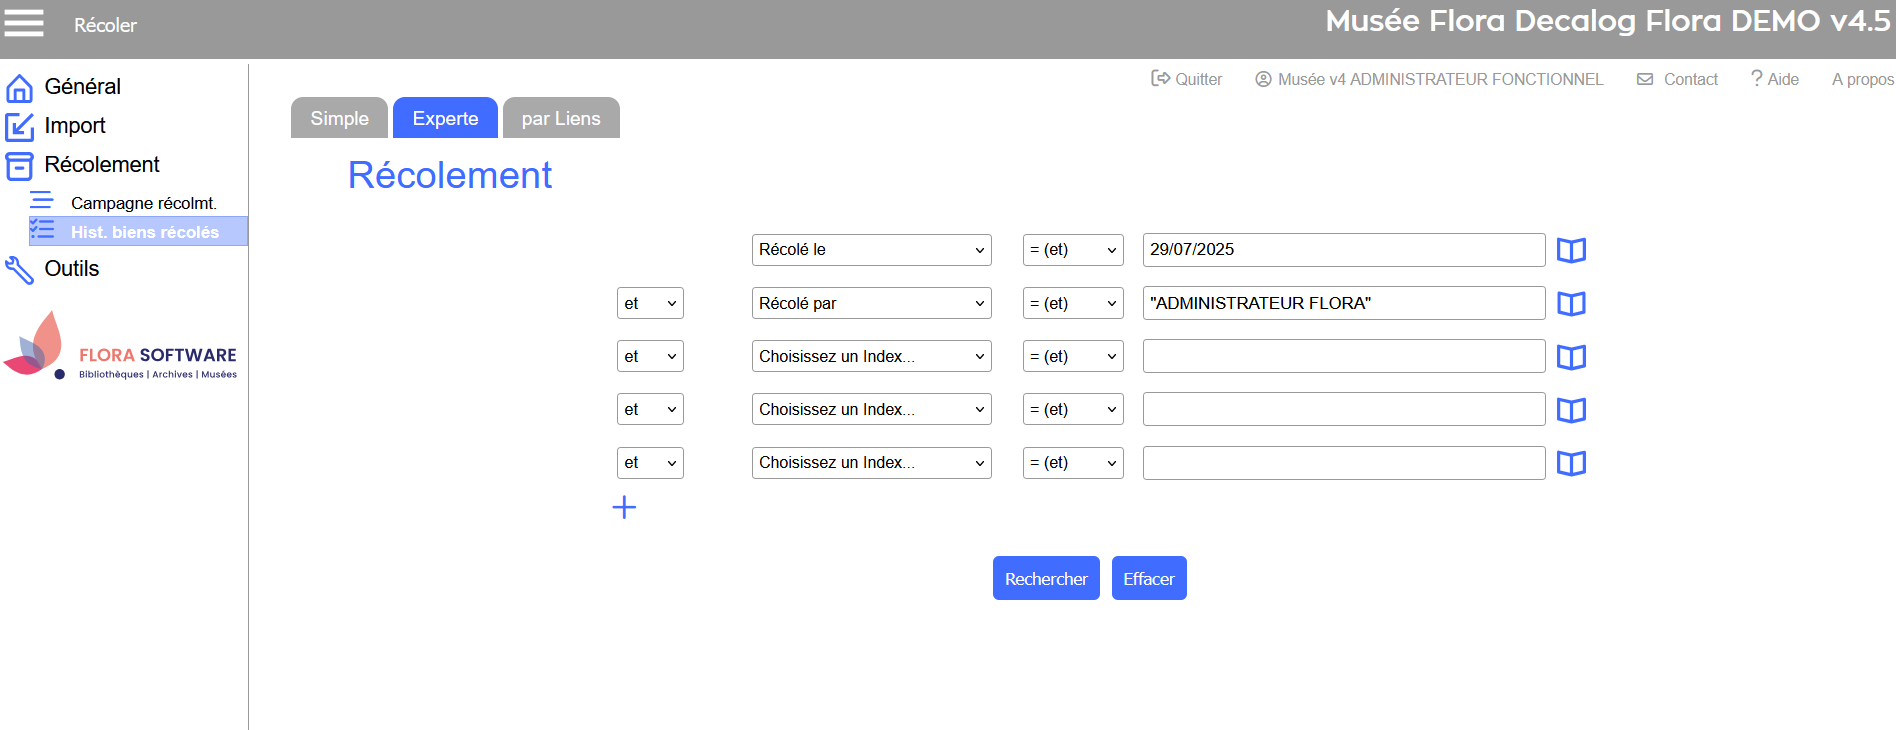Click the plus icon to add criterion
Image resolution: width=1896 pixels, height=730 pixels.
[x=624, y=508]
